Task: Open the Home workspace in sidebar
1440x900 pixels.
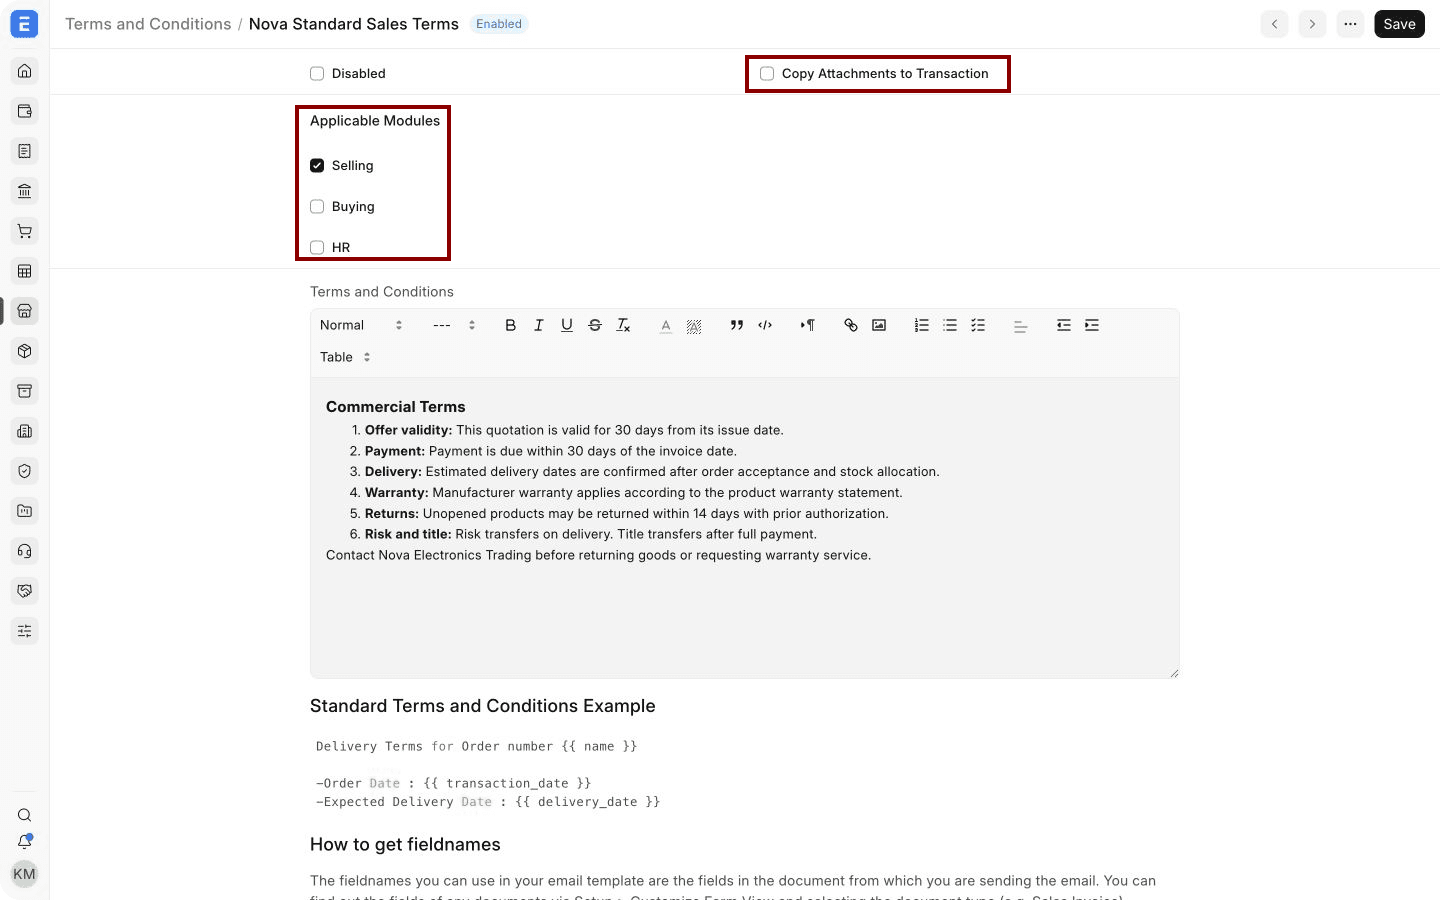Action: coord(25,71)
